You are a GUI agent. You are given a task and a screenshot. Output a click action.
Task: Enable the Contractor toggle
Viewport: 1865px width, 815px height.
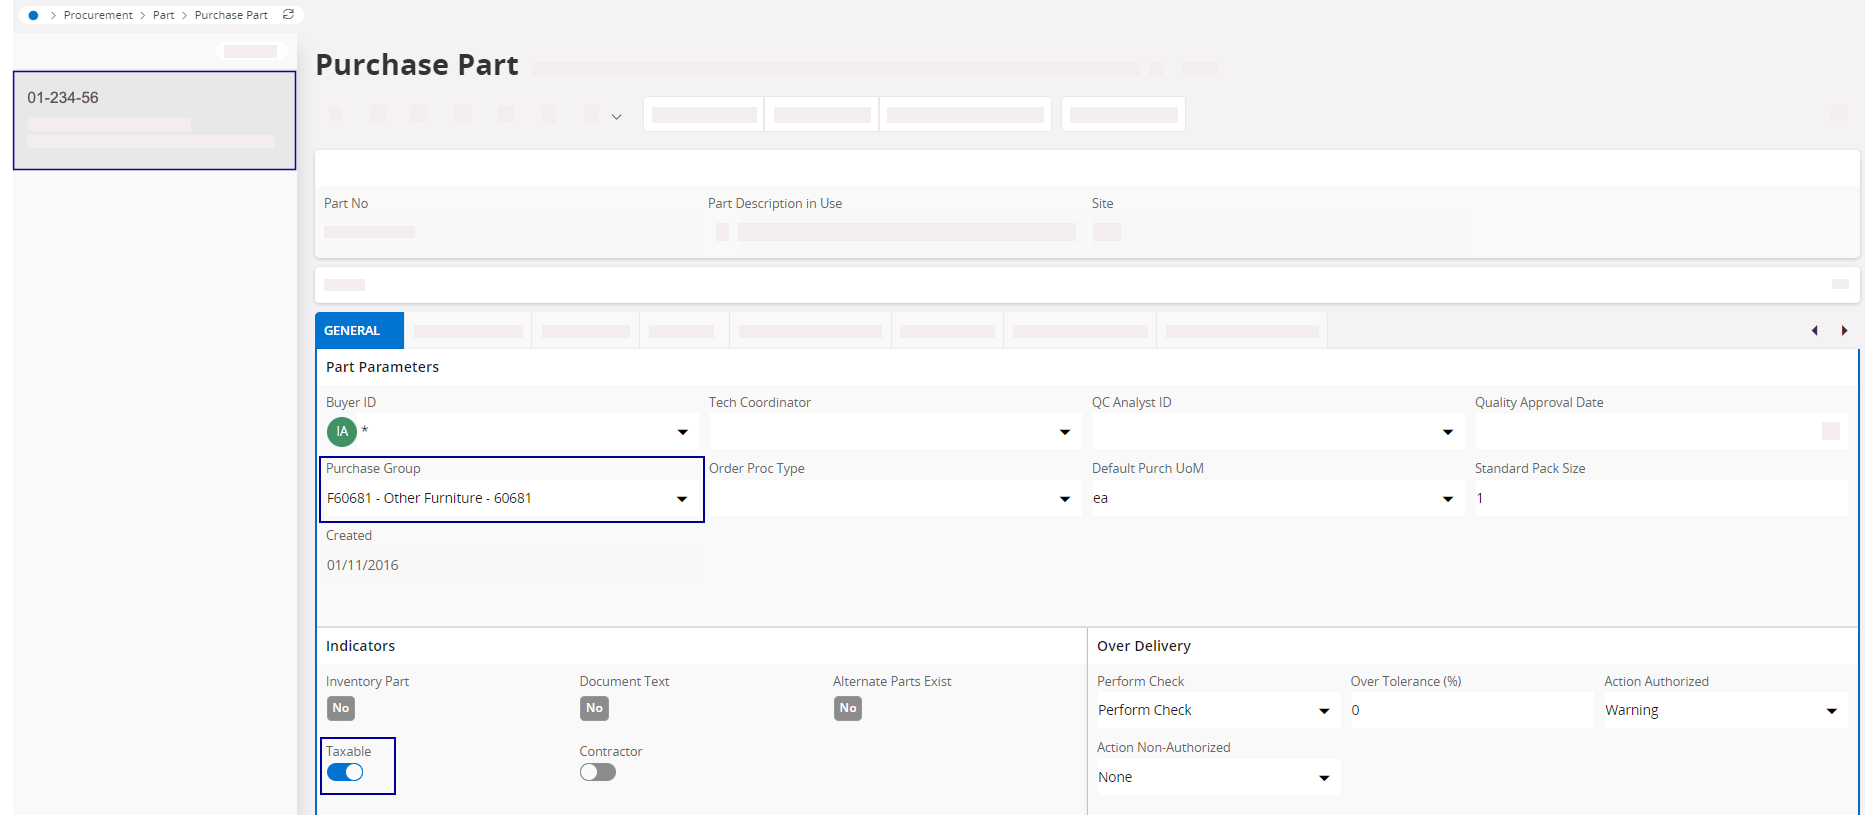(x=597, y=772)
